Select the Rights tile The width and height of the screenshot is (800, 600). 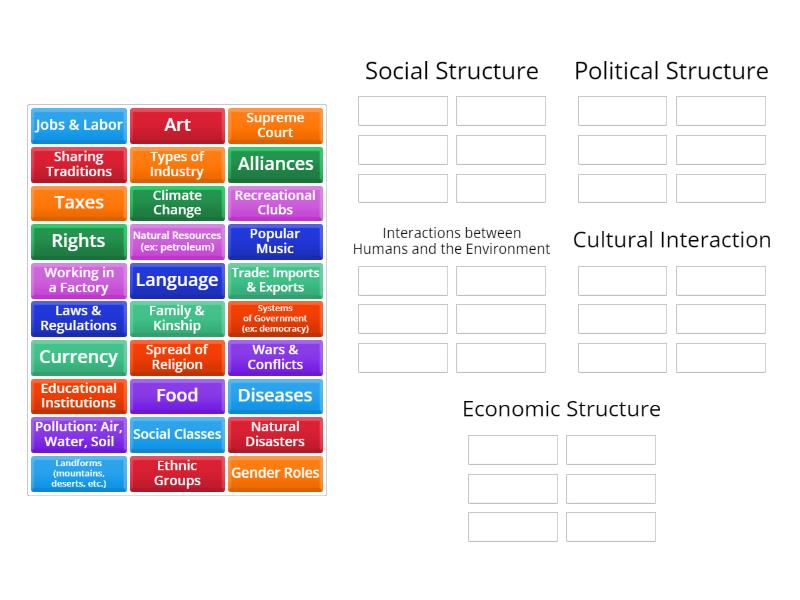tap(78, 241)
